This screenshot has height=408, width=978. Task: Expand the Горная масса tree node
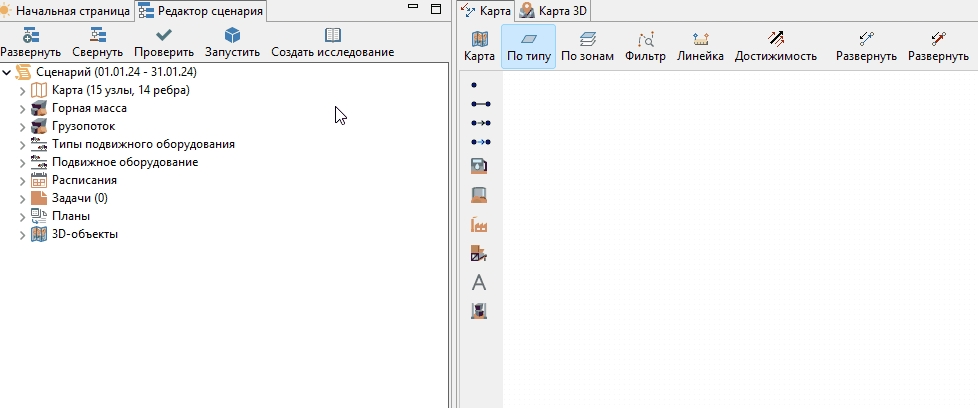(x=22, y=109)
